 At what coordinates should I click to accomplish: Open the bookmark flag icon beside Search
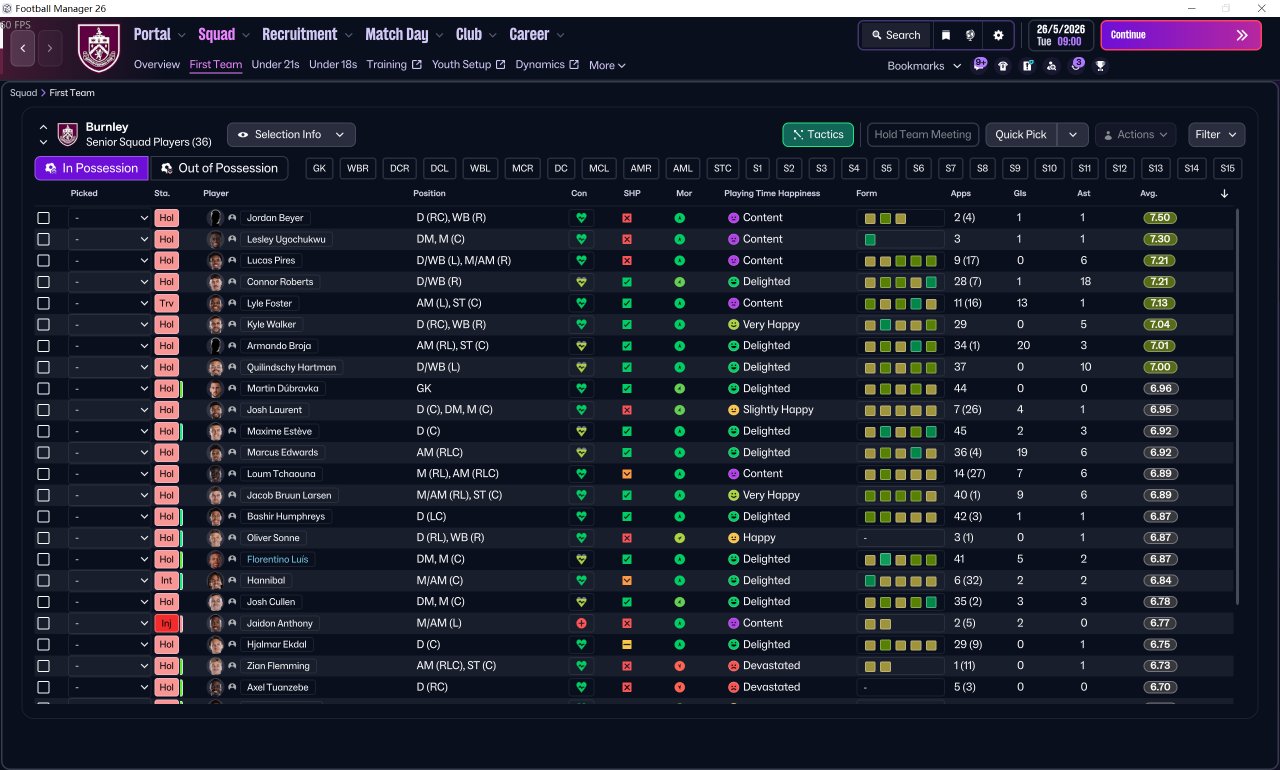[x=946, y=35]
